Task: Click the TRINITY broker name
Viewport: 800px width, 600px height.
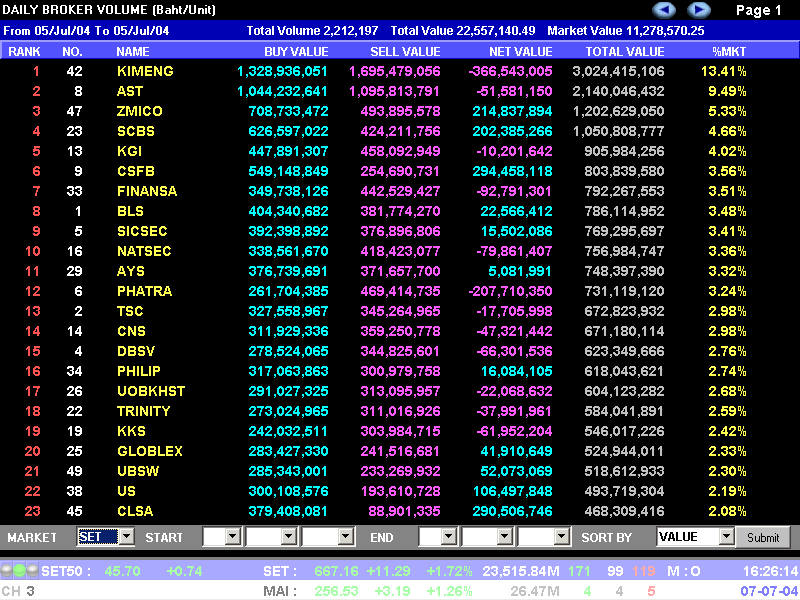Action: tap(143, 411)
